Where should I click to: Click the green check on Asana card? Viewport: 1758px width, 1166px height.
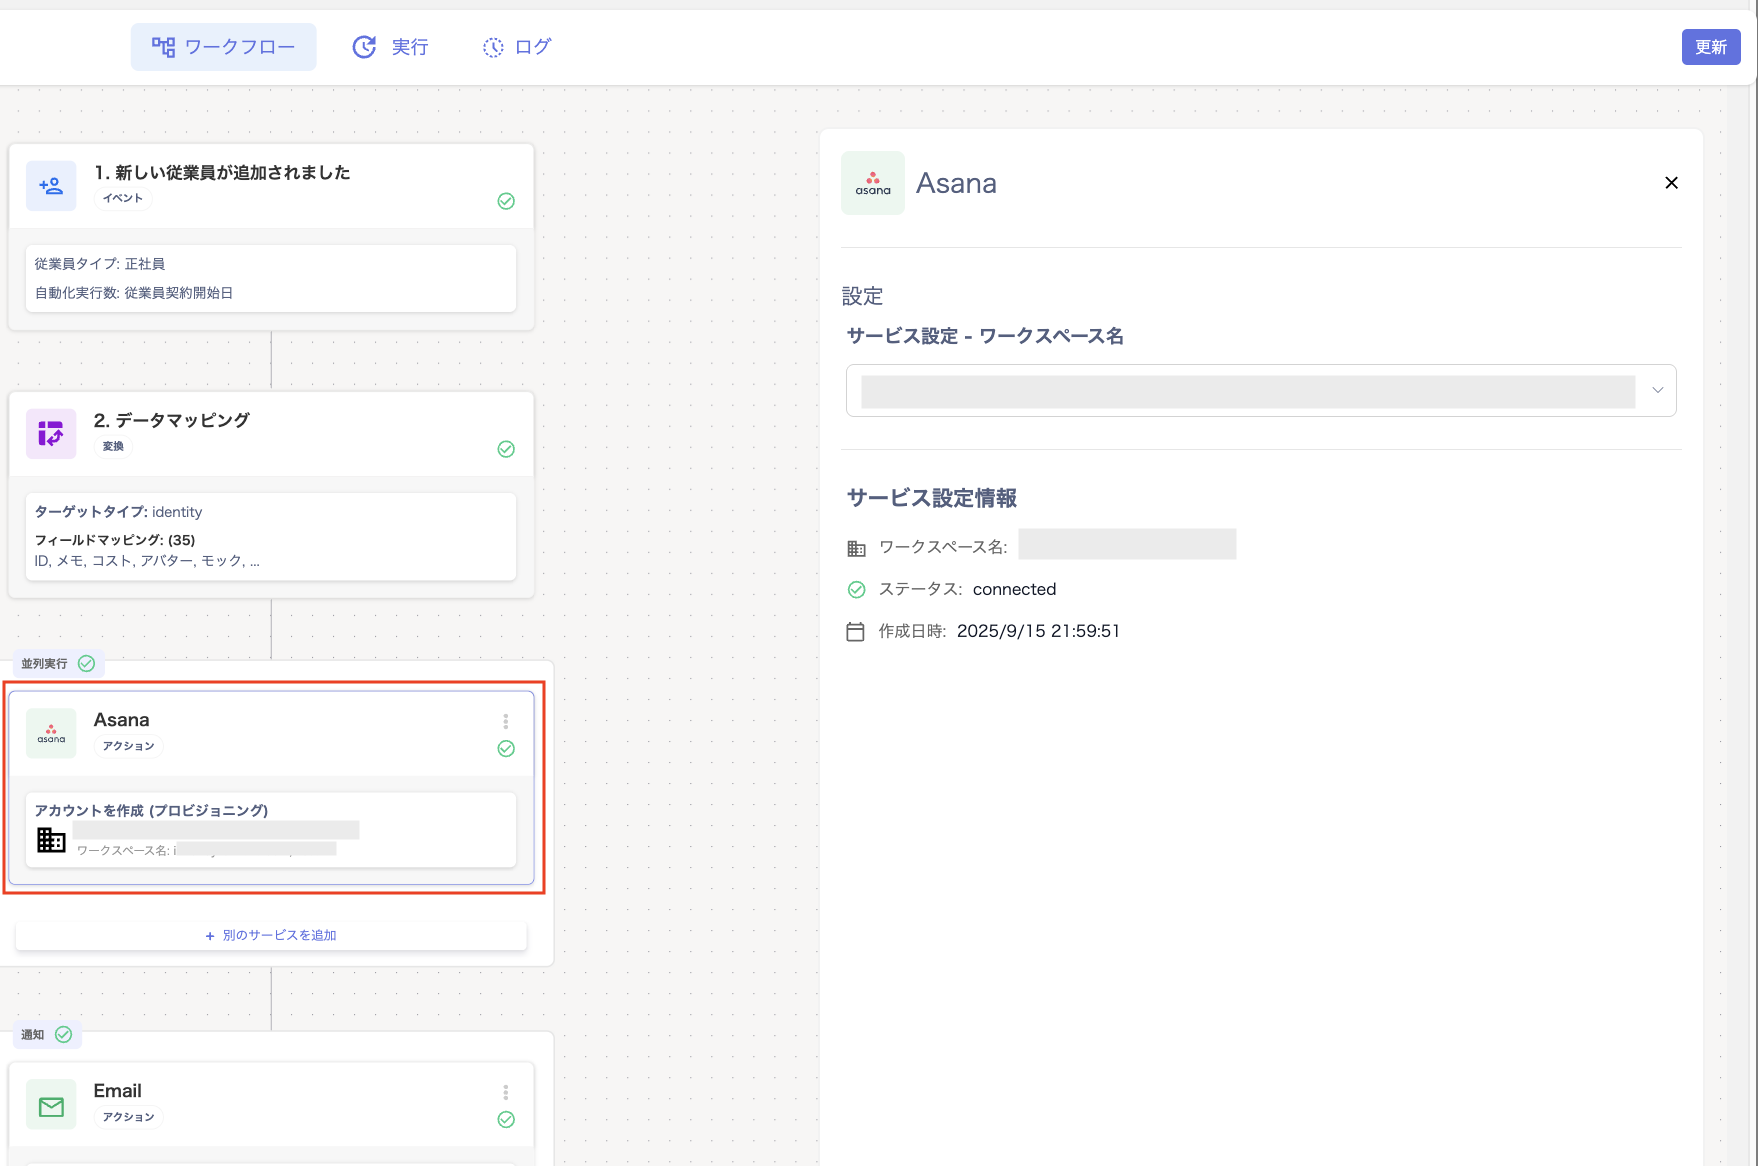506,749
